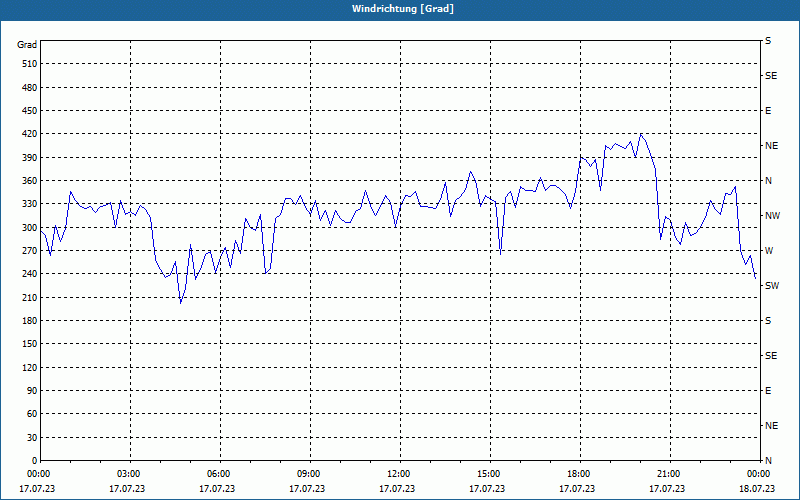This screenshot has width=800, height=500.
Task: Select the W compass label
Action: click(769, 251)
